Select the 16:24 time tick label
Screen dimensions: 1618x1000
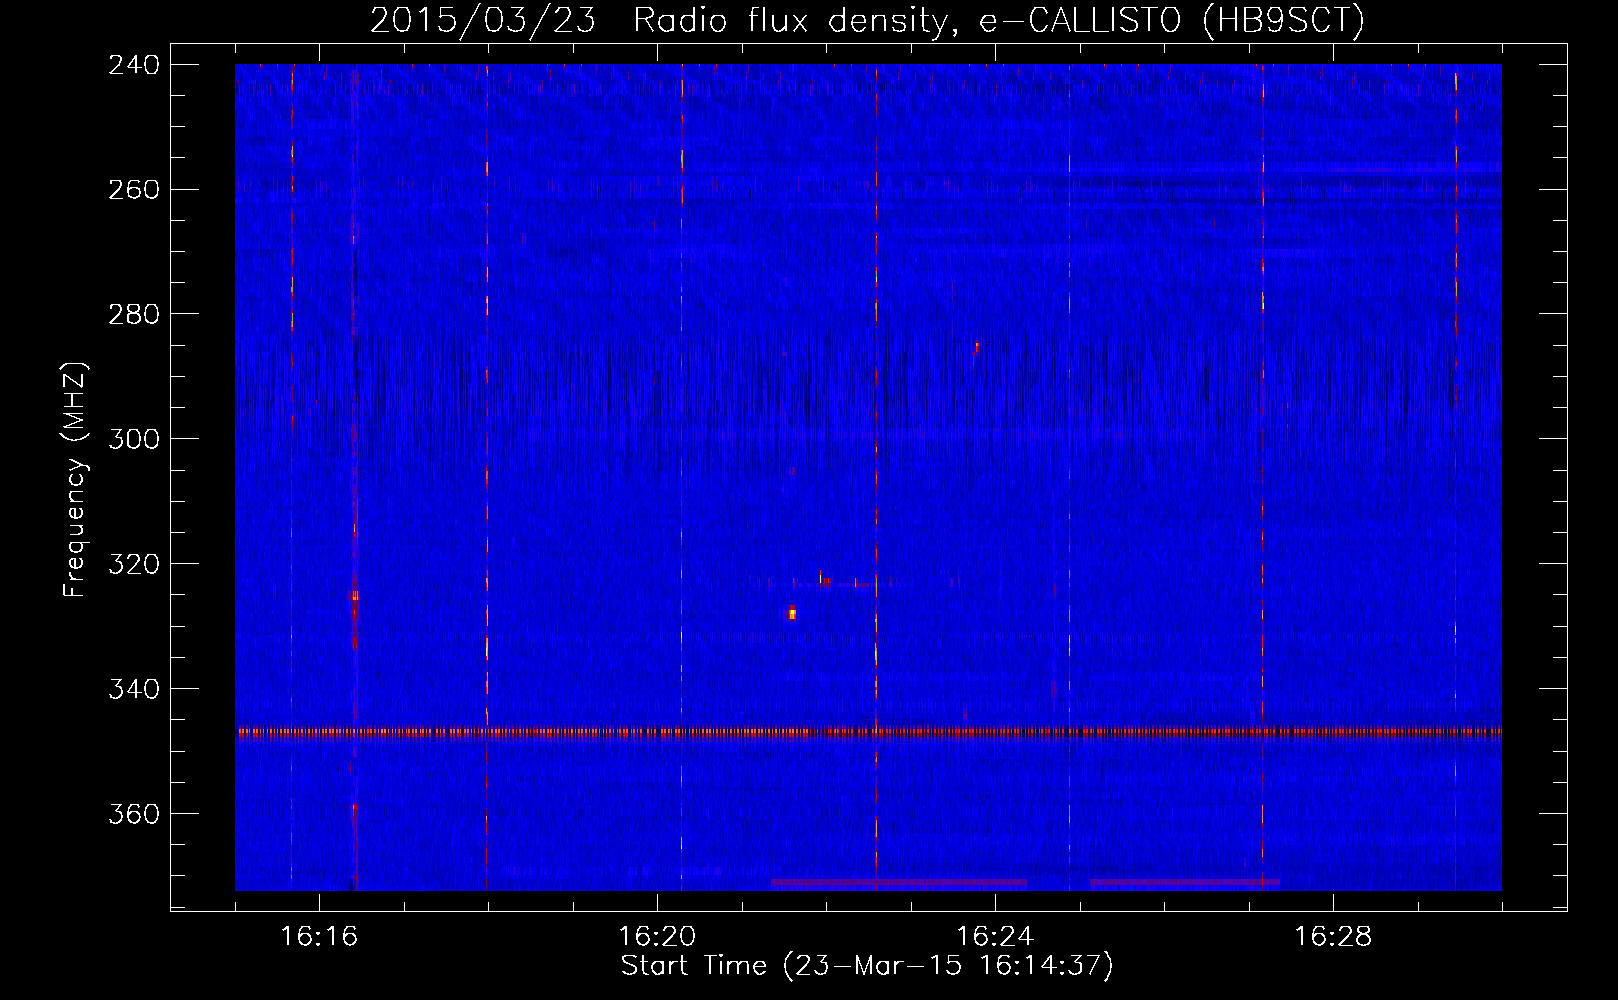(995, 937)
